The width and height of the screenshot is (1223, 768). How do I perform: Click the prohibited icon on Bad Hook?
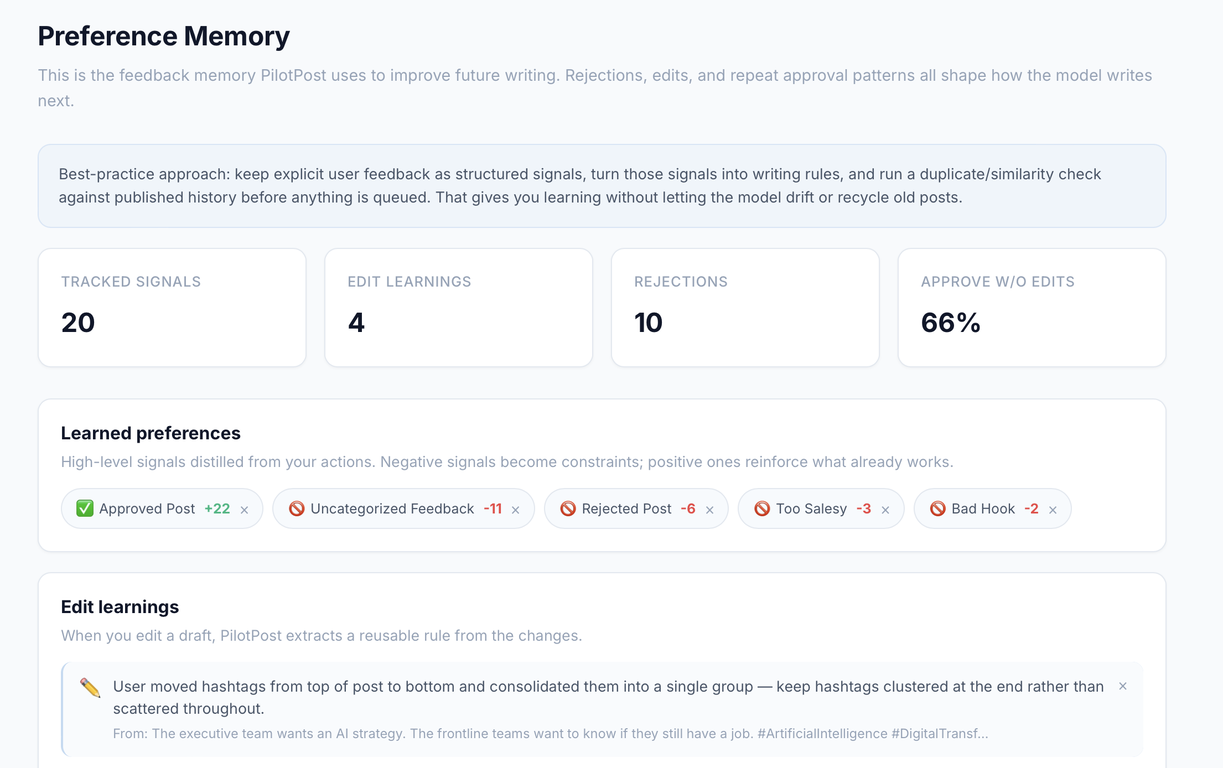point(938,509)
